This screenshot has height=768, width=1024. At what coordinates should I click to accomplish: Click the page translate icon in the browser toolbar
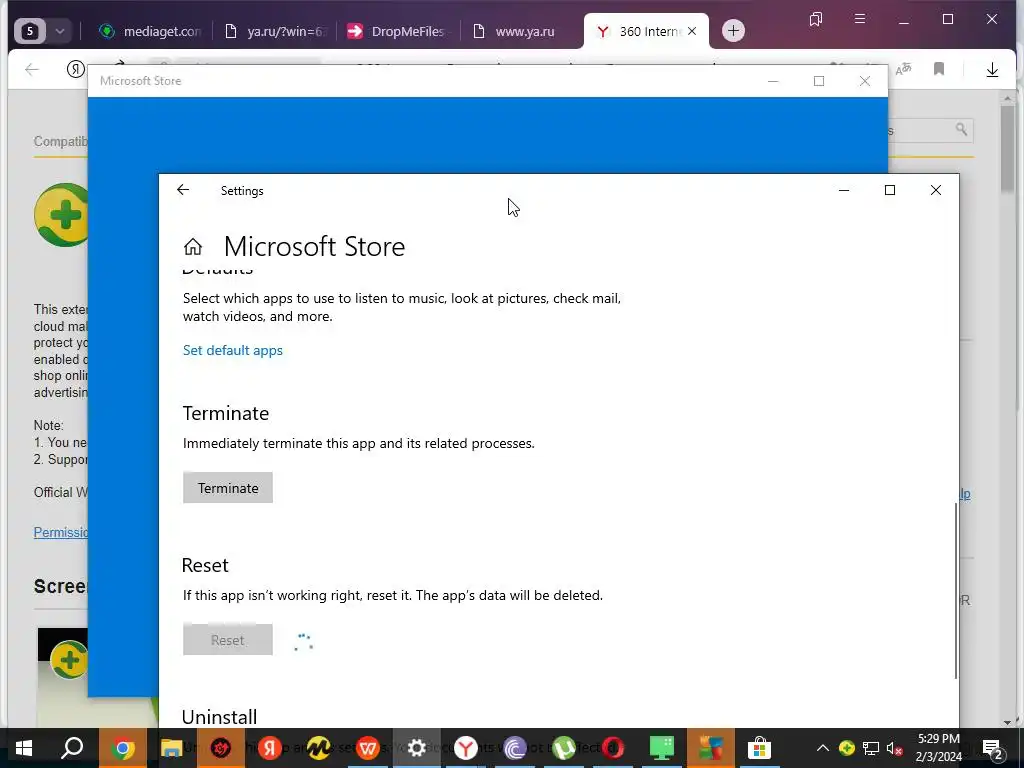(903, 69)
